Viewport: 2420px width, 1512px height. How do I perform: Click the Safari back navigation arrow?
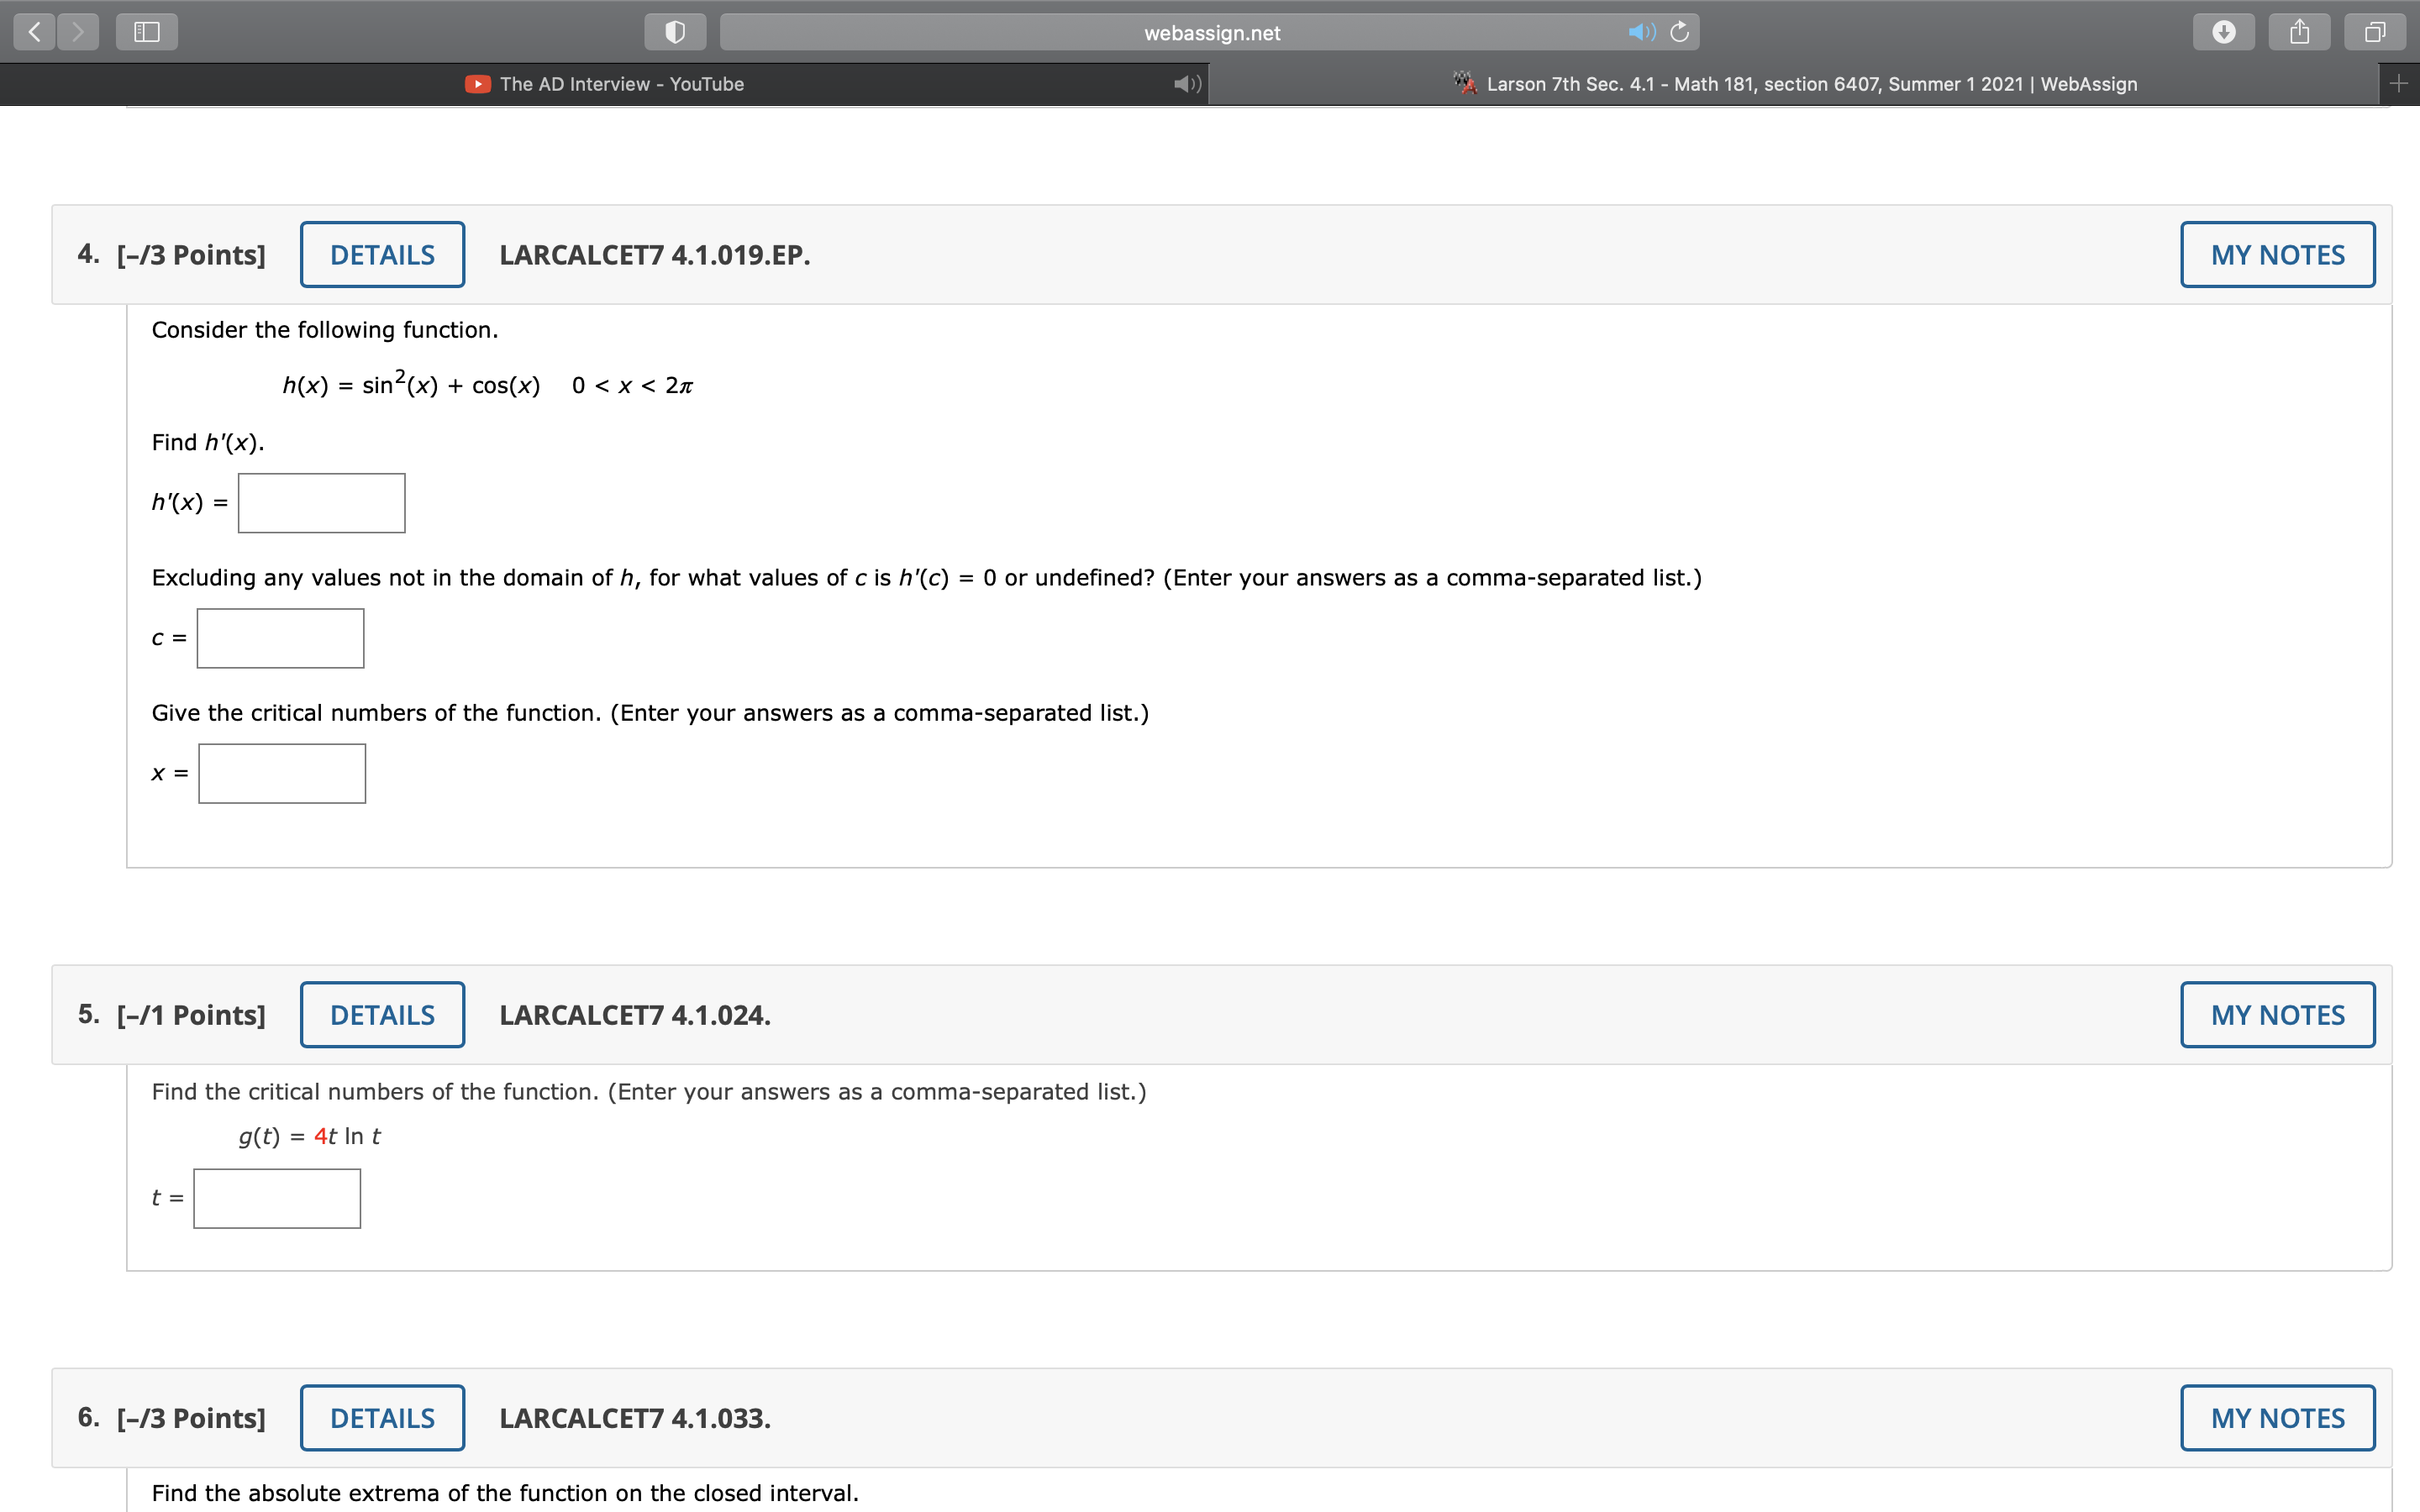coord(34,32)
